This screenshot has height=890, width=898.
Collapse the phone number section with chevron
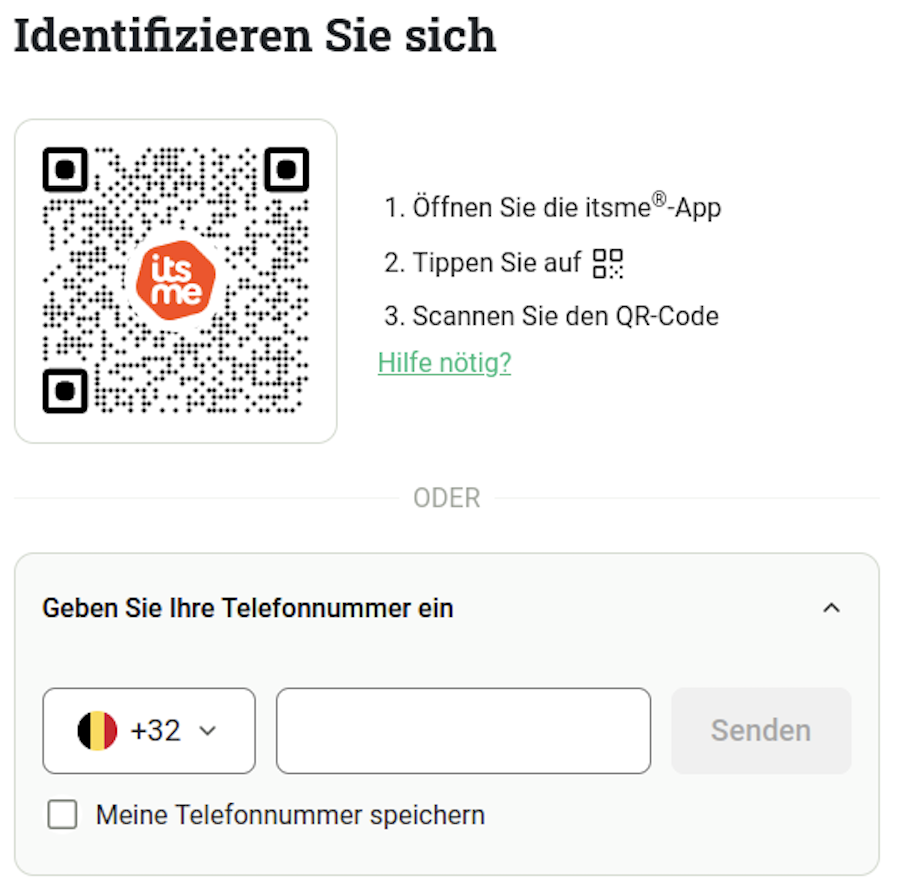click(832, 608)
